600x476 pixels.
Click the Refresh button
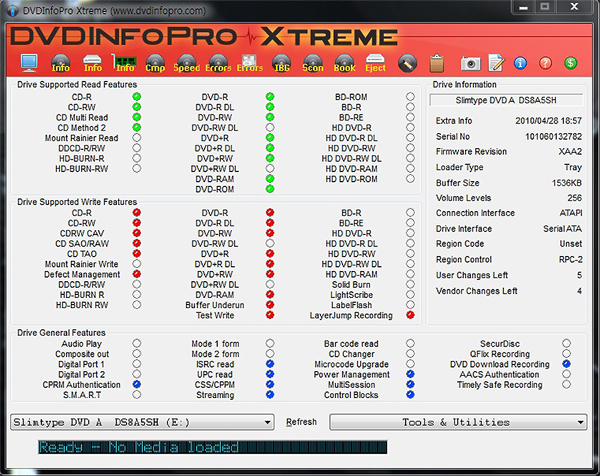302,422
